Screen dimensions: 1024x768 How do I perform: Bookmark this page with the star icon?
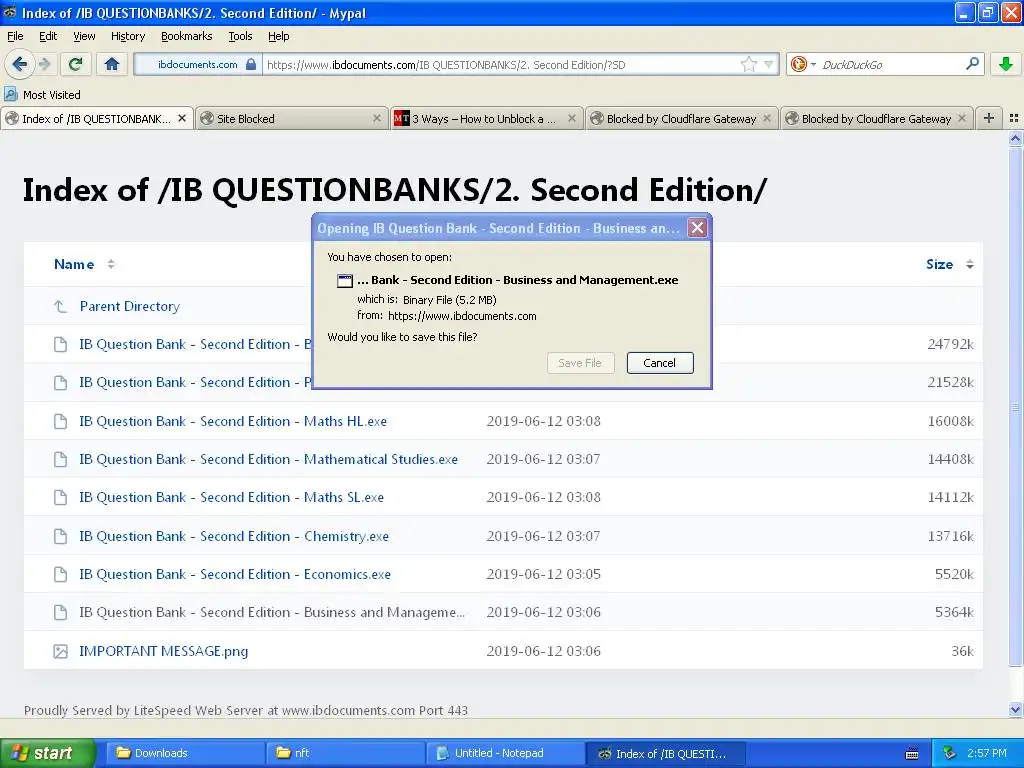coord(748,64)
